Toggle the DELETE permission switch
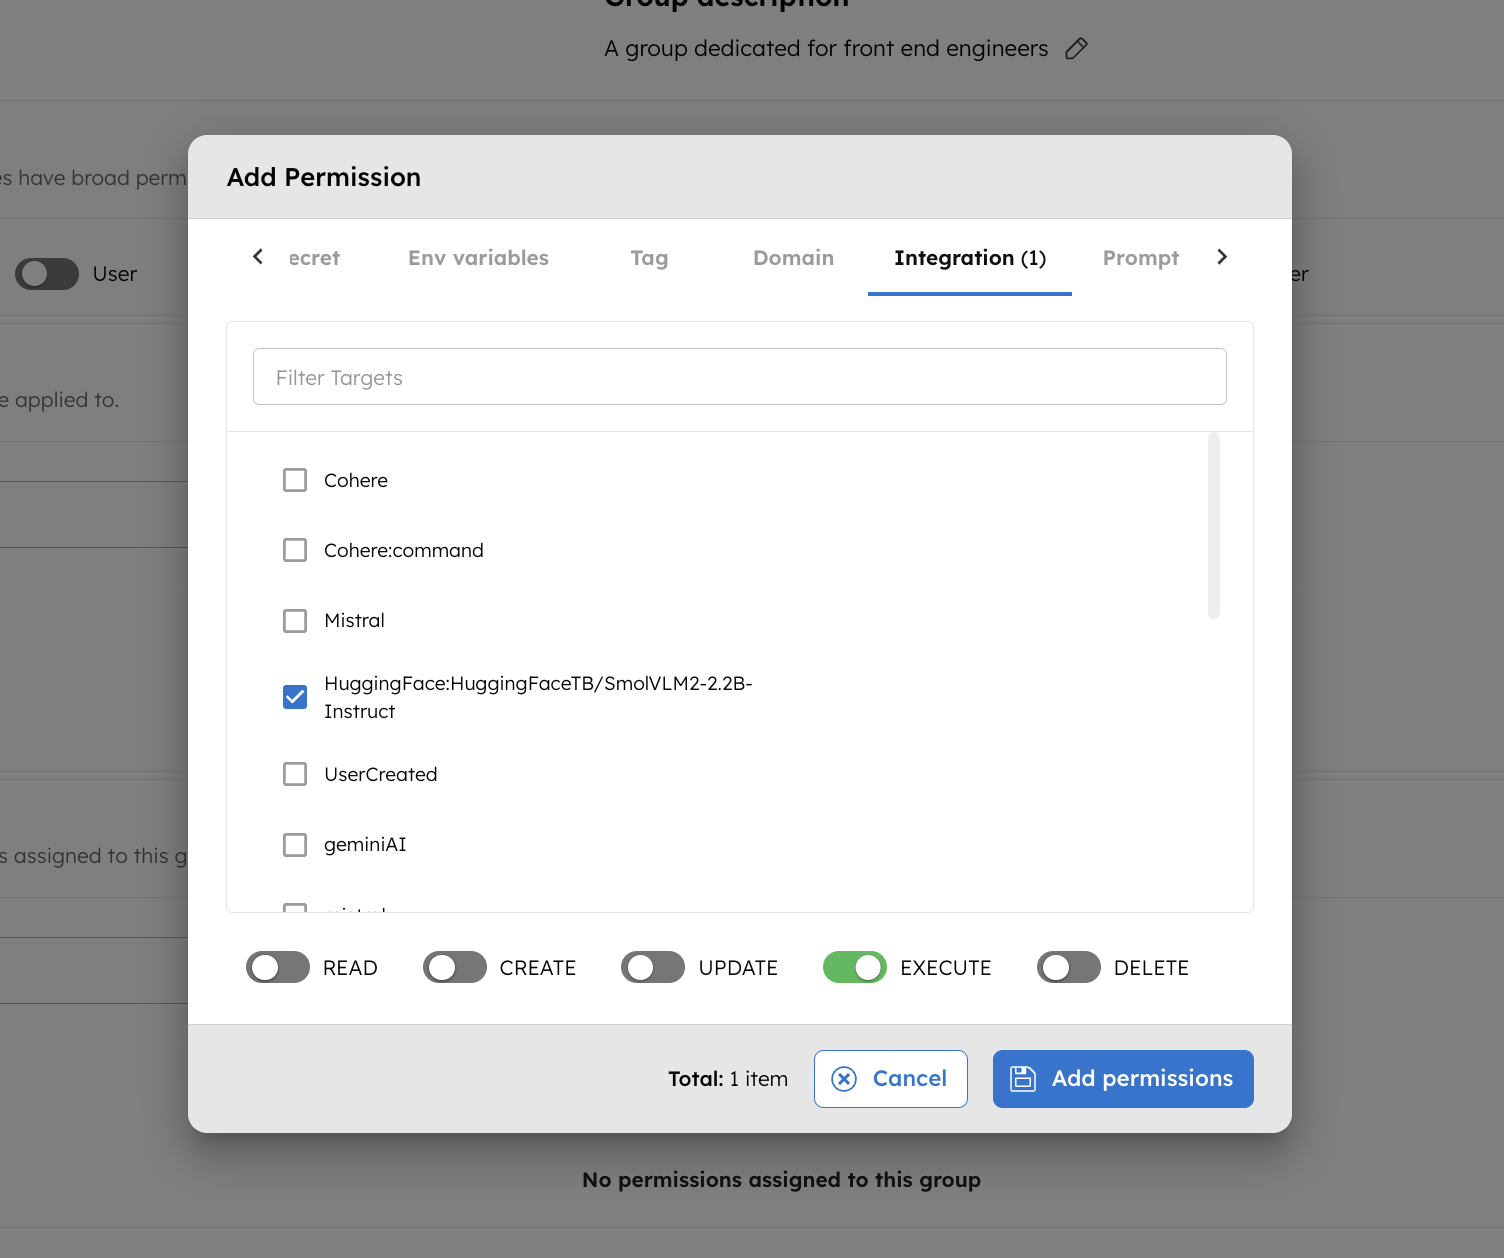This screenshot has width=1504, height=1258. 1068,968
